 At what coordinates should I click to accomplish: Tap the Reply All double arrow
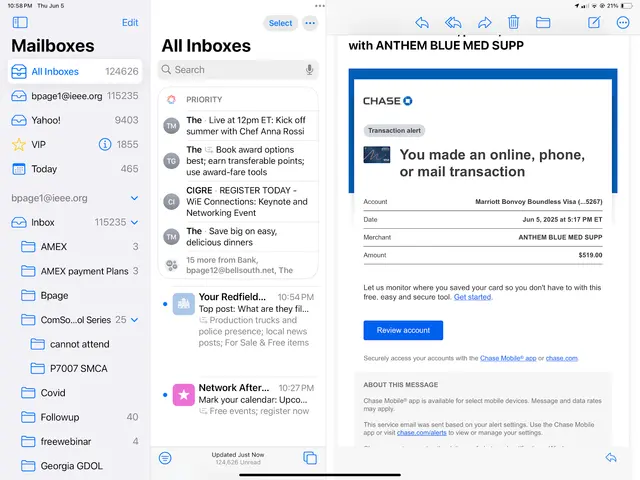click(x=453, y=22)
